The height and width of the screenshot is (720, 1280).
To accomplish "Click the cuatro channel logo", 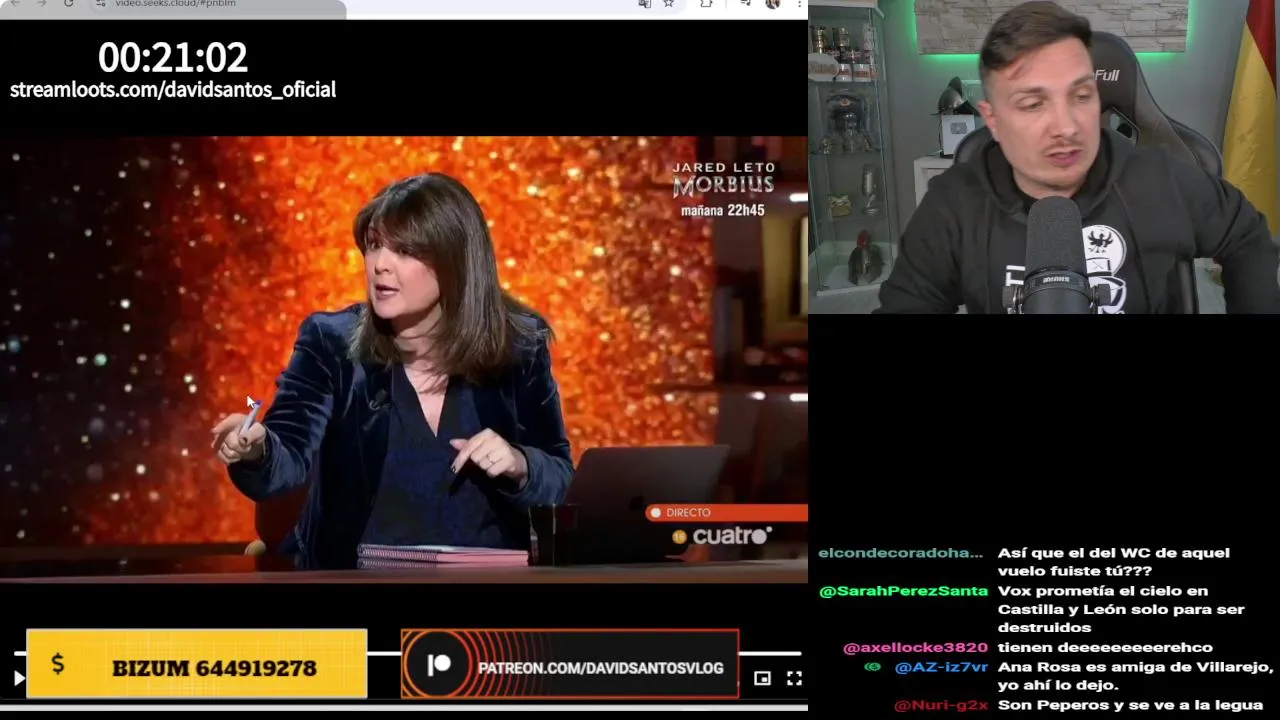I will click(x=722, y=536).
